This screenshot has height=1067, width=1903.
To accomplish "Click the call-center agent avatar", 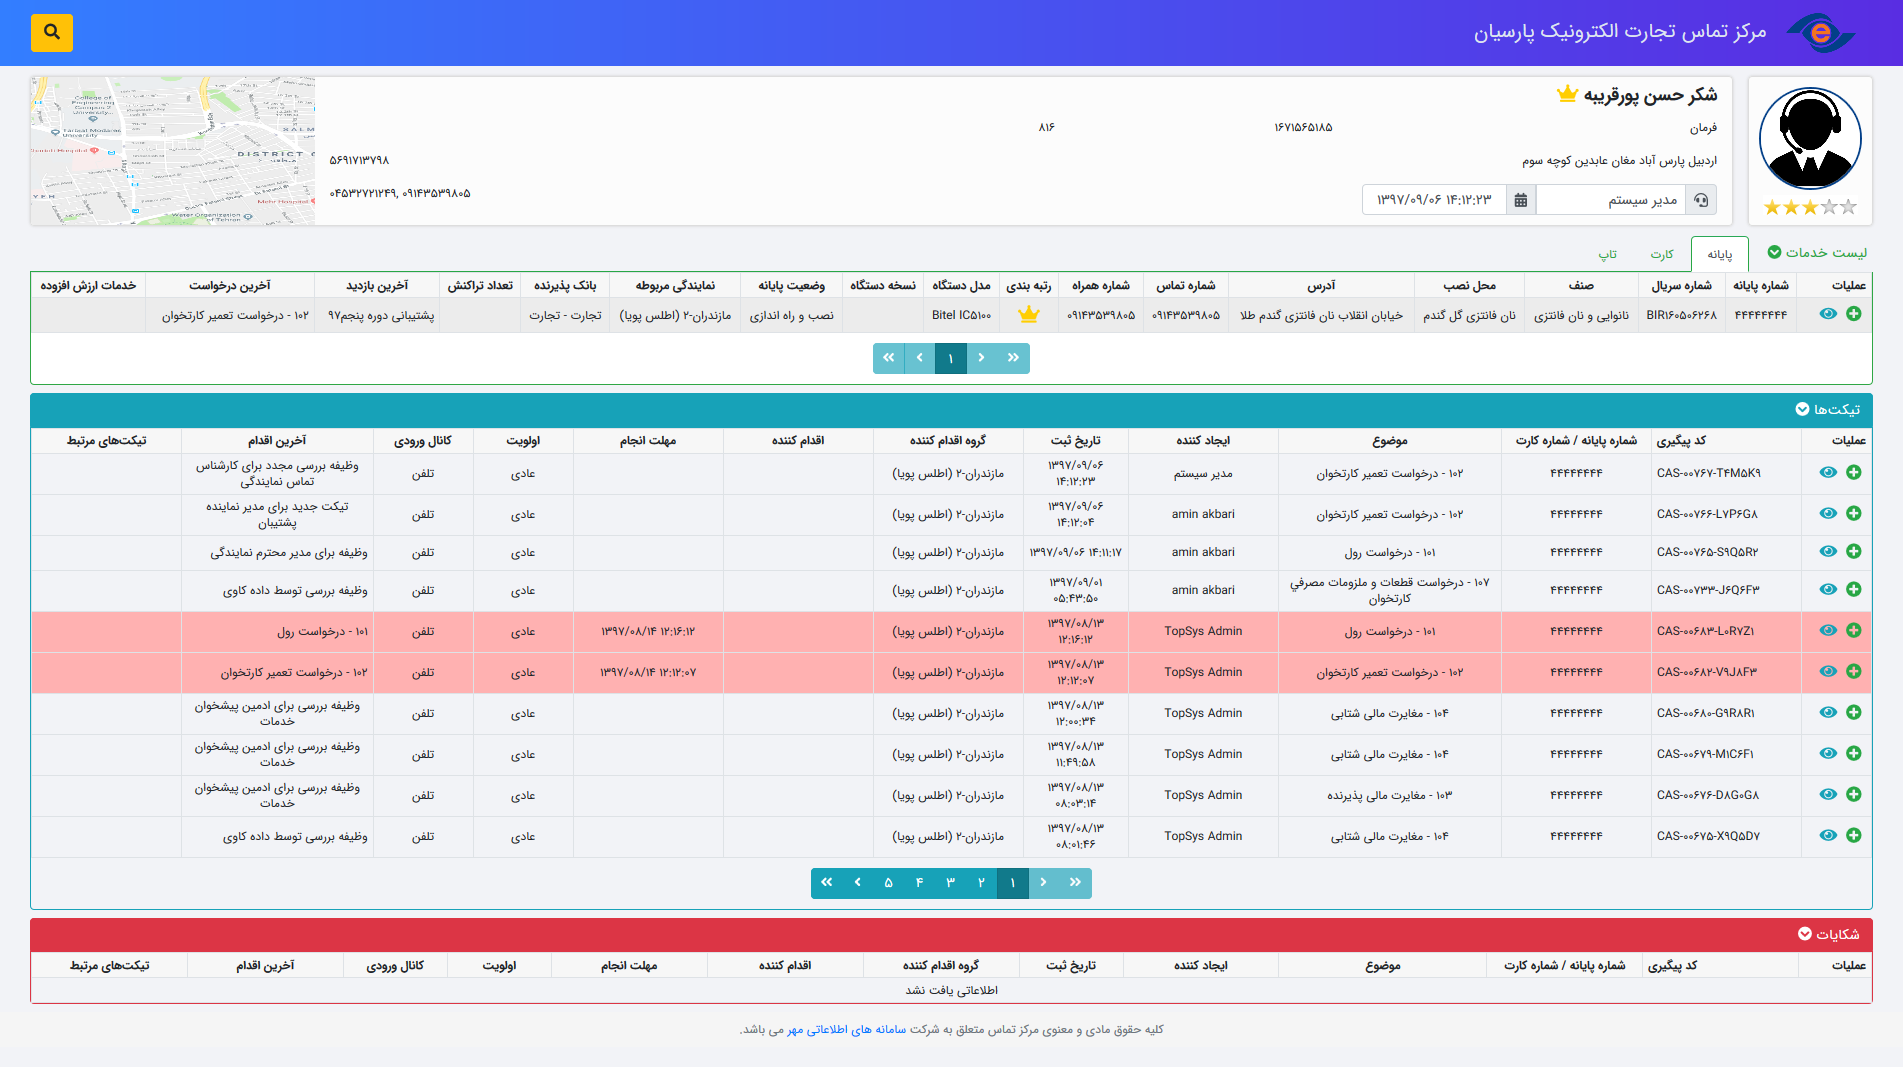I will tap(1810, 138).
